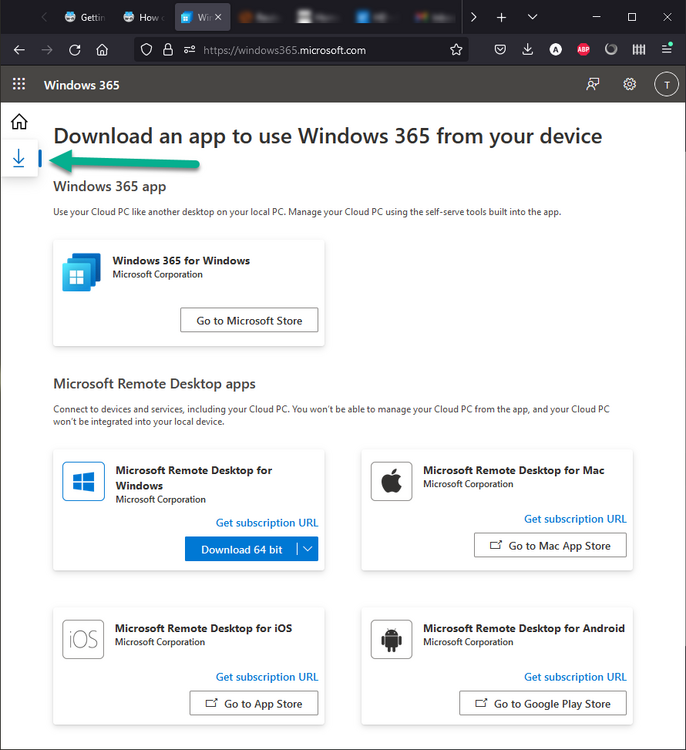Click the Microsoft Remote Desktop apps heading

coord(155,384)
